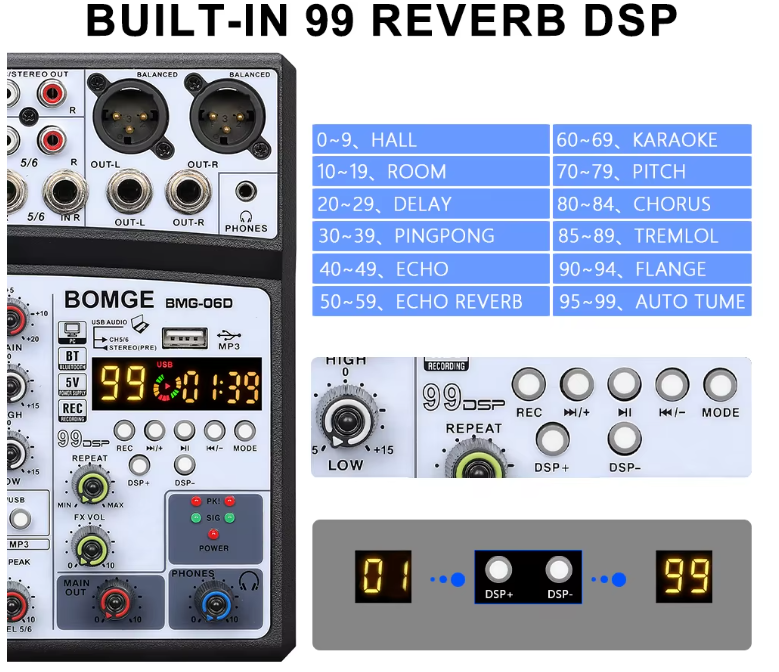Click the PC monitor icon under BOMGE logo
The width and height of the screenshot is (779, 672).
72,331
